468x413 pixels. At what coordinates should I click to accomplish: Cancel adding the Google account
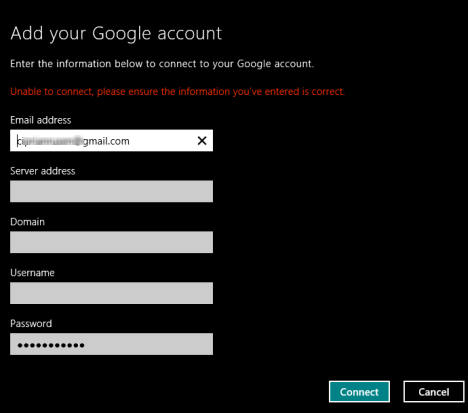point(434,392)
